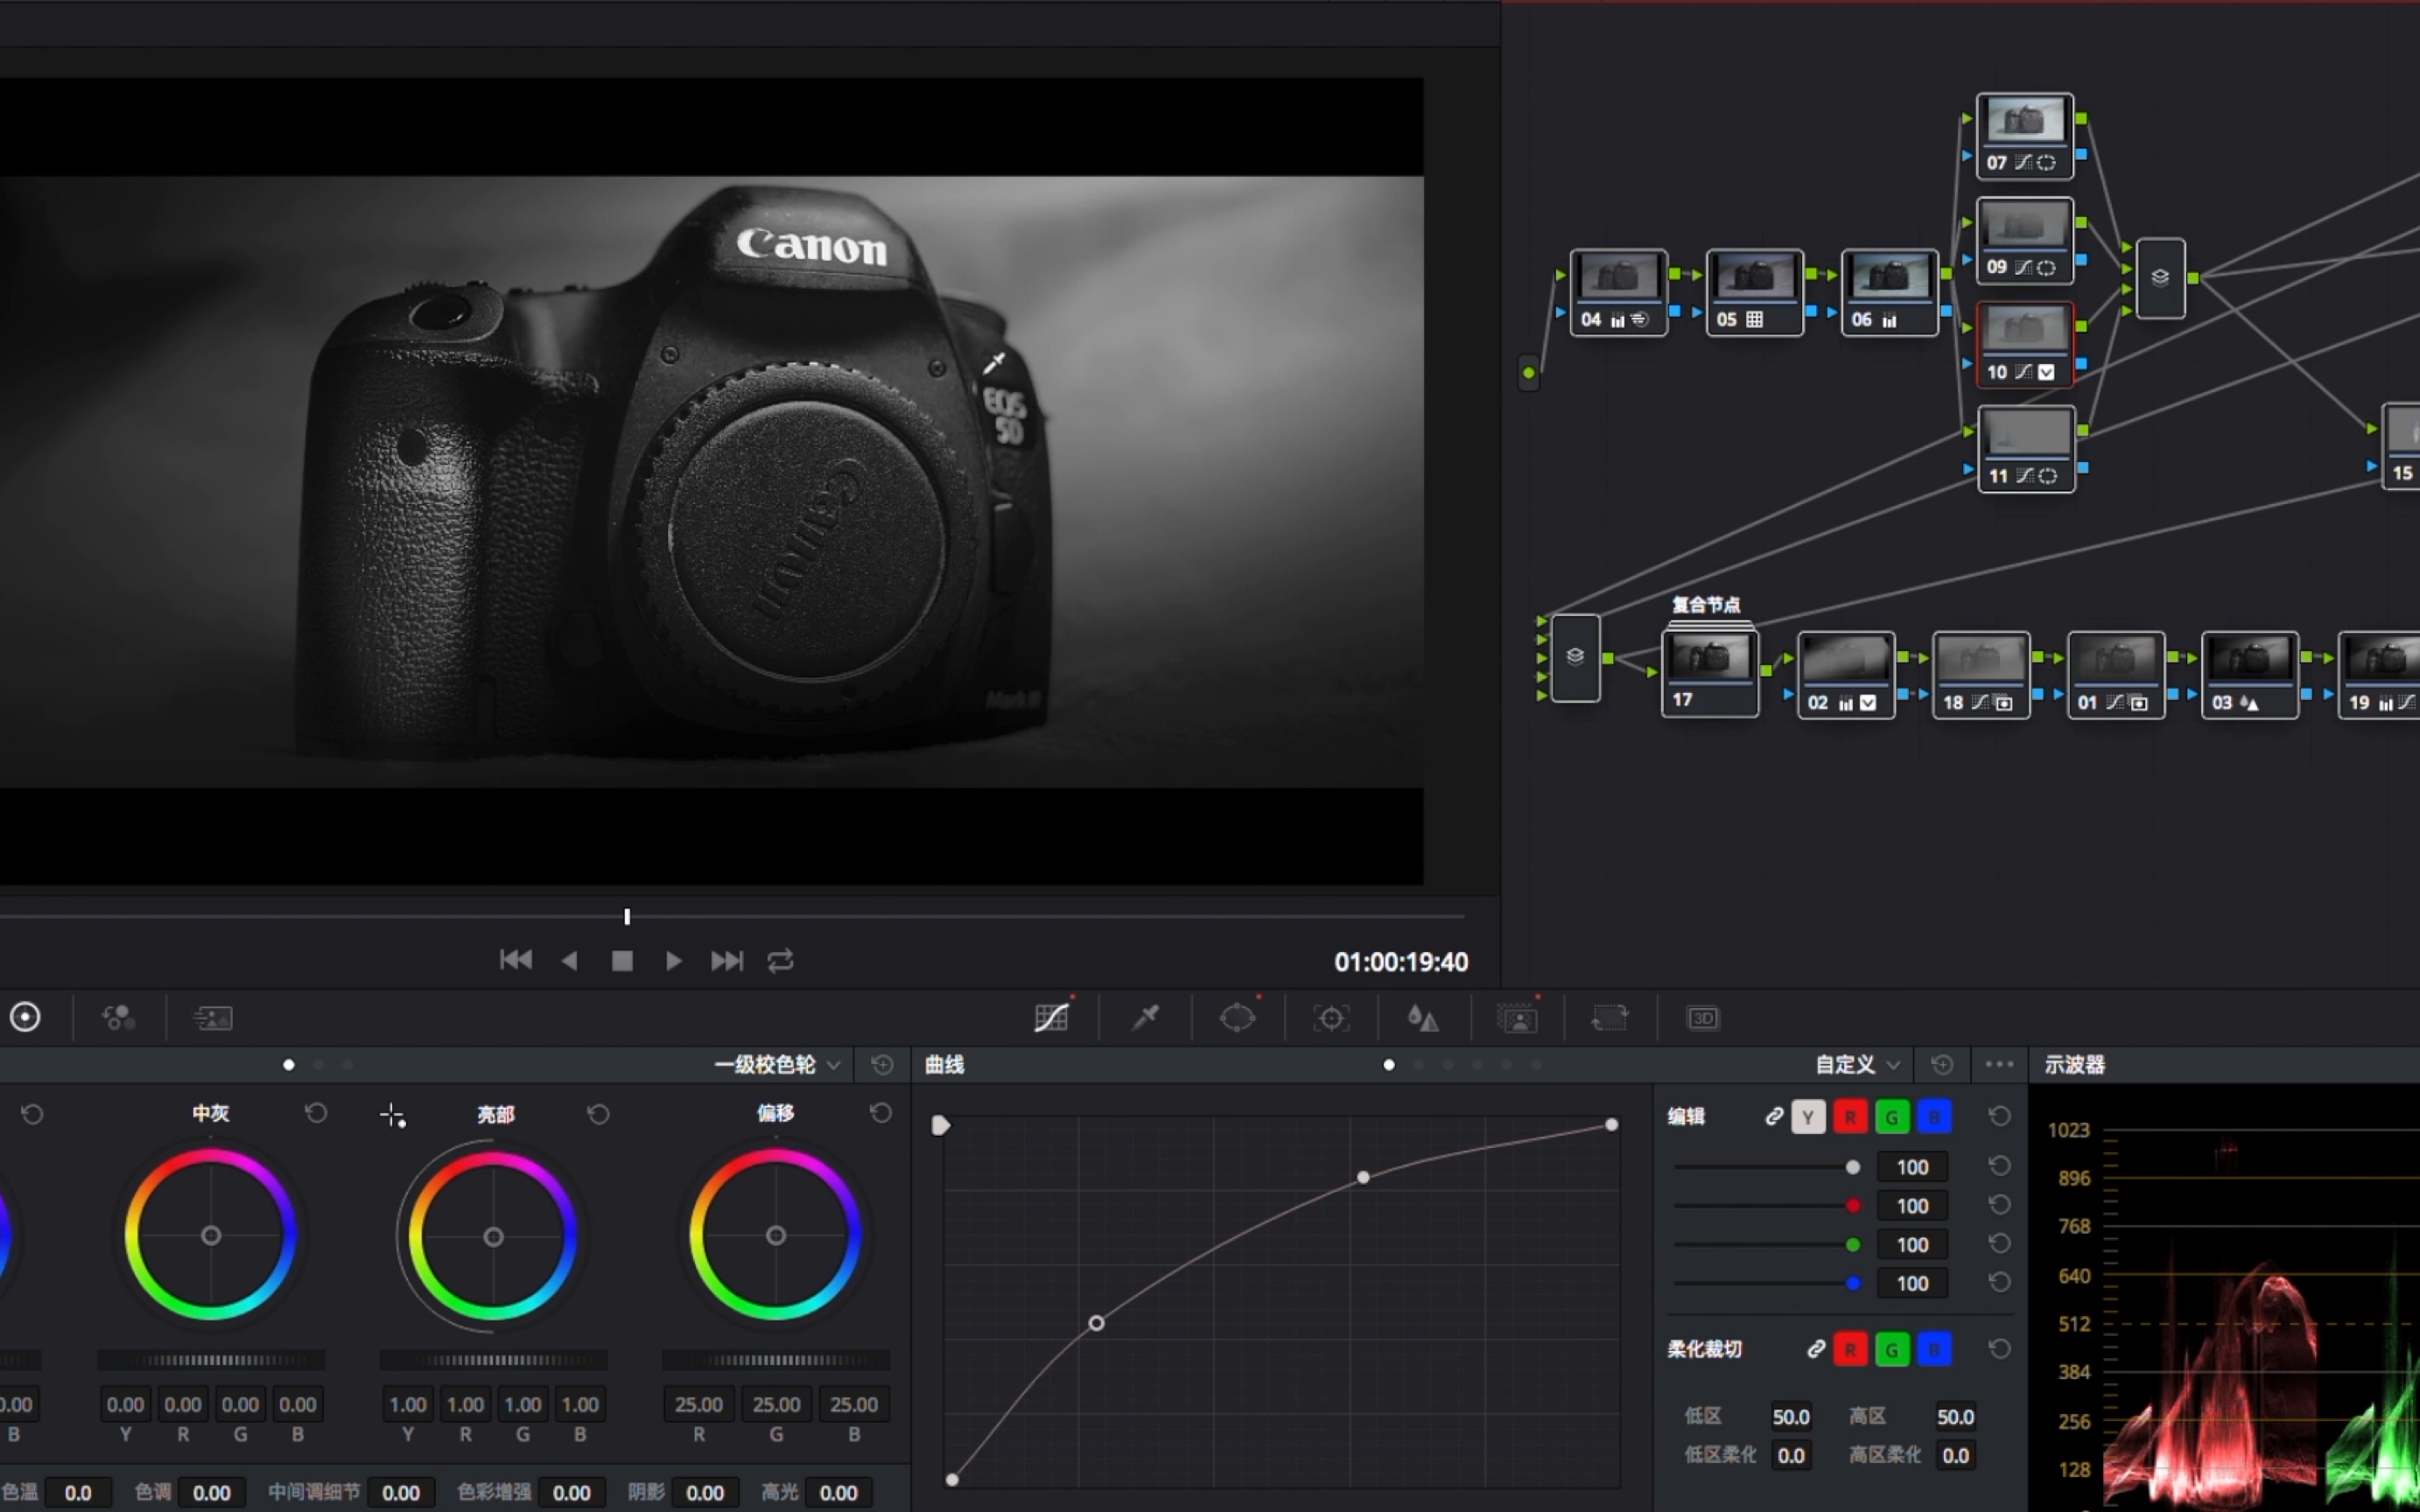Toggle green soft clip channel
This screenshot has height=1512, width=2420.
tap(1892, 1349)
